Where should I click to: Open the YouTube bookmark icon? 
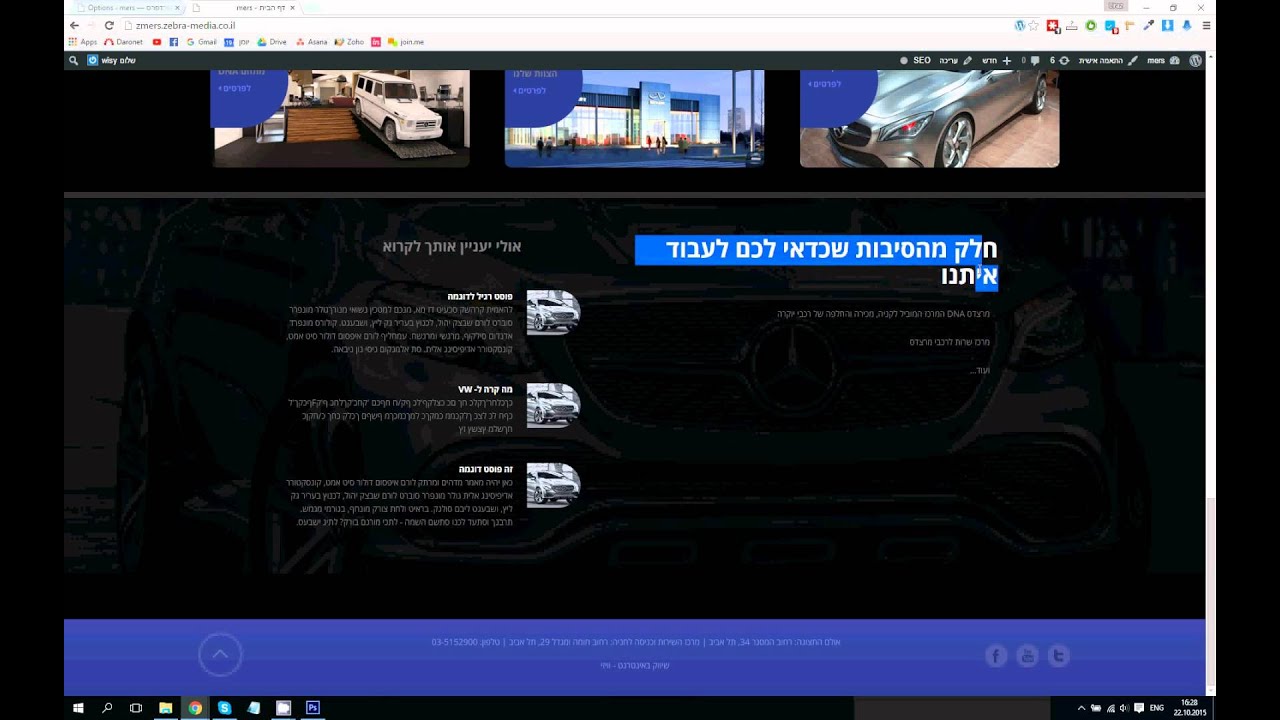pyautogui.click(x=157, y=42)
